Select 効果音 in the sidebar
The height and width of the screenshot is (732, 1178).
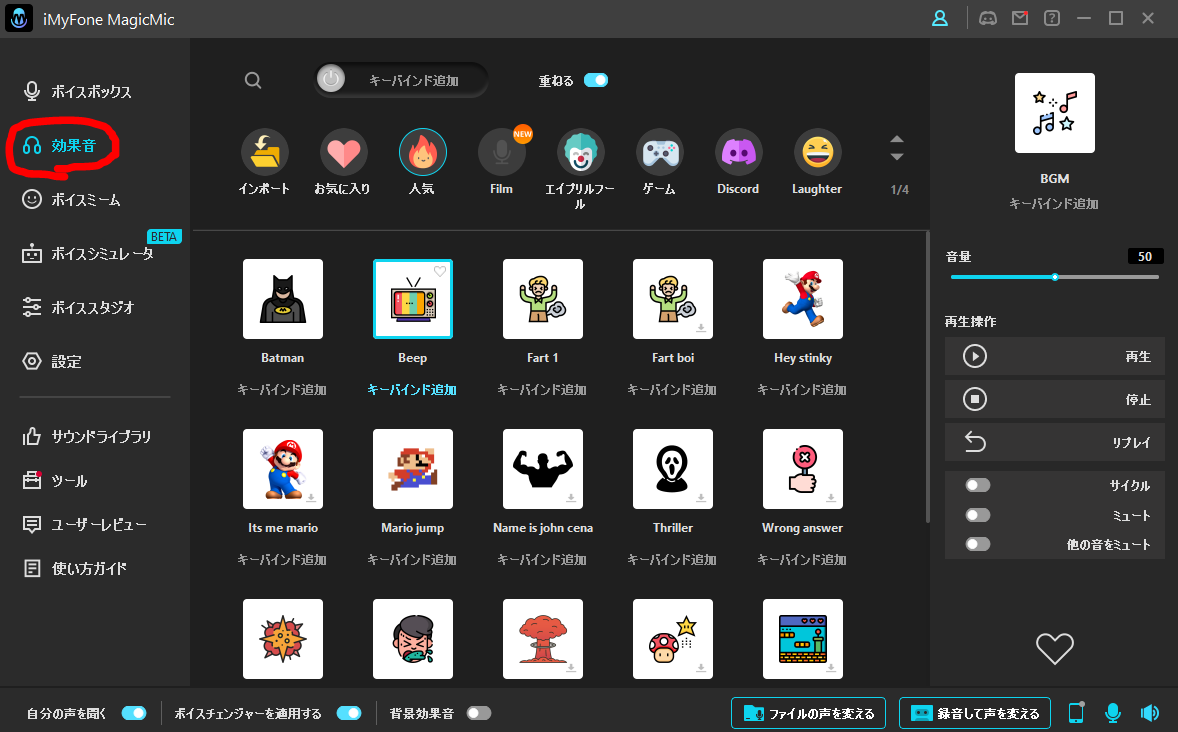point(60,146)
